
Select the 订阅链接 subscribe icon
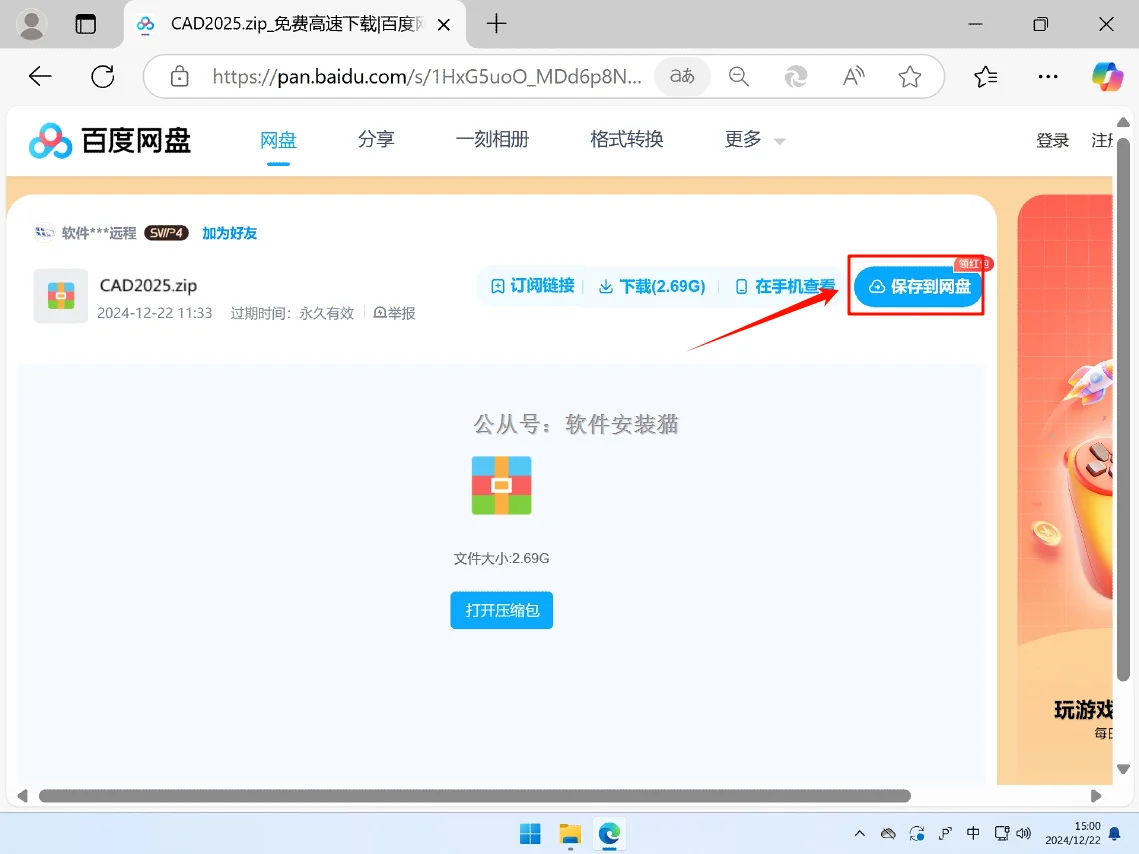pyautogui.click(x=497, y=285)
